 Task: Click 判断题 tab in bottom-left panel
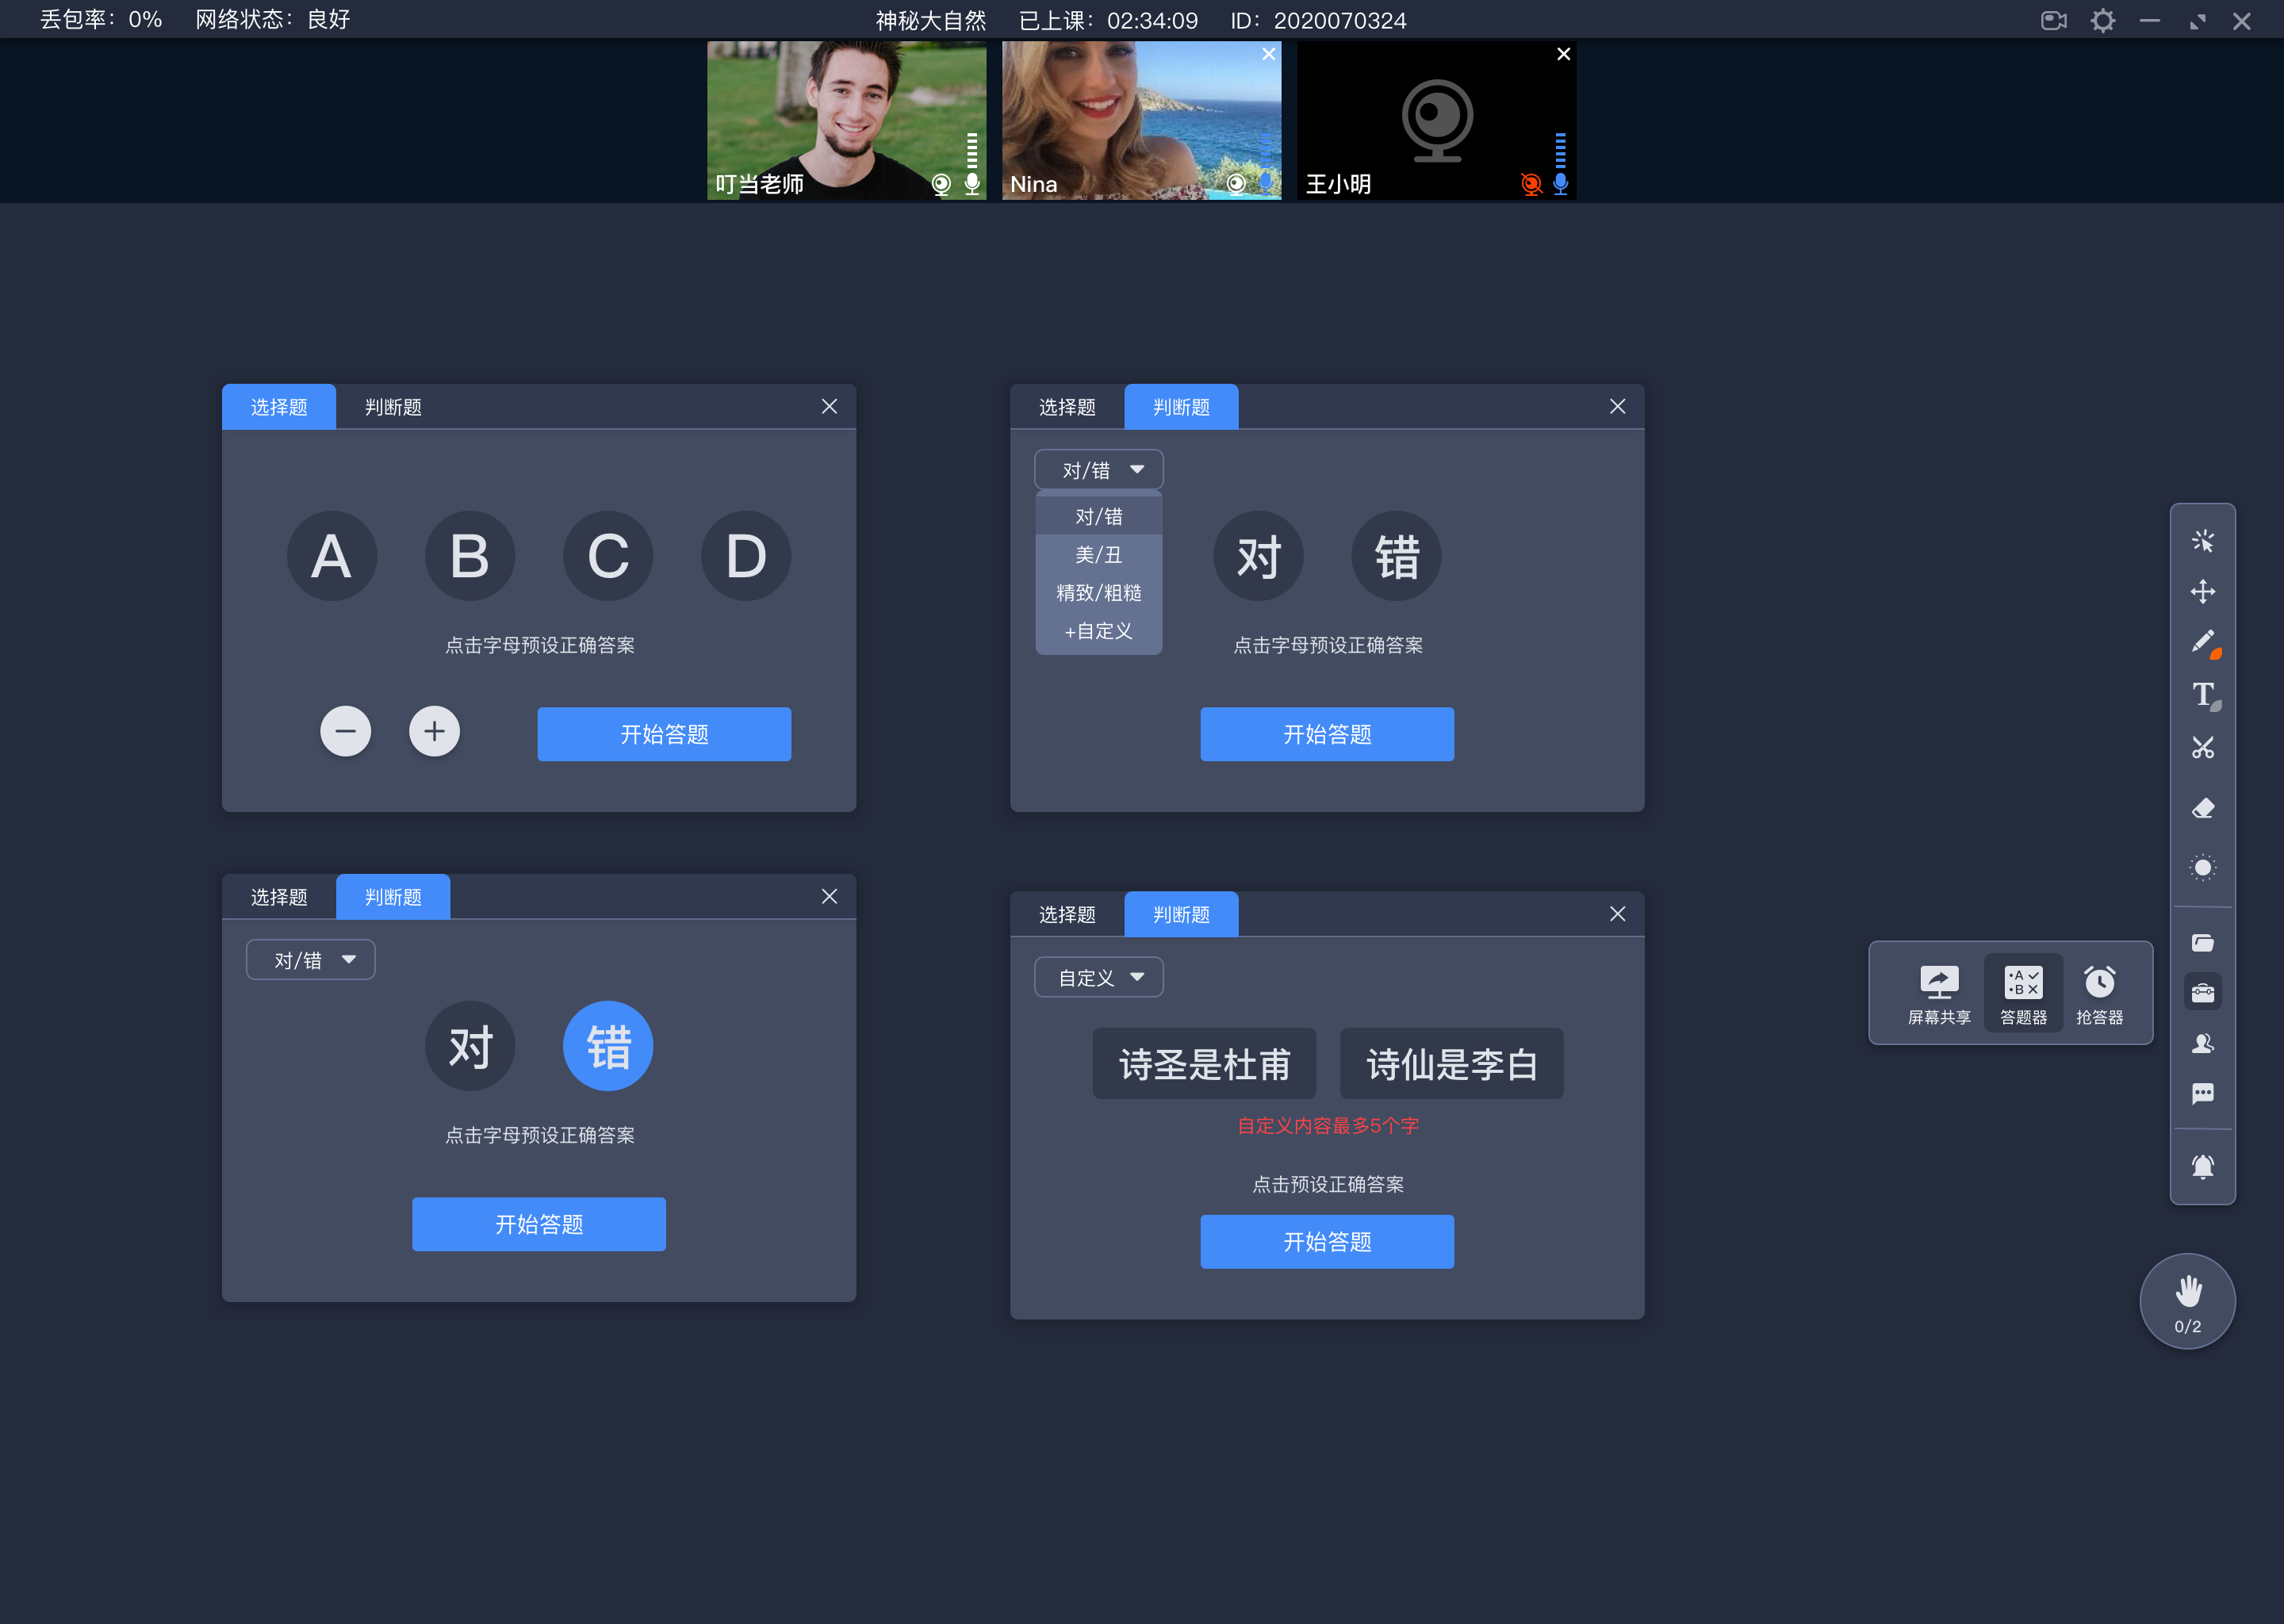tap(392, 896)
